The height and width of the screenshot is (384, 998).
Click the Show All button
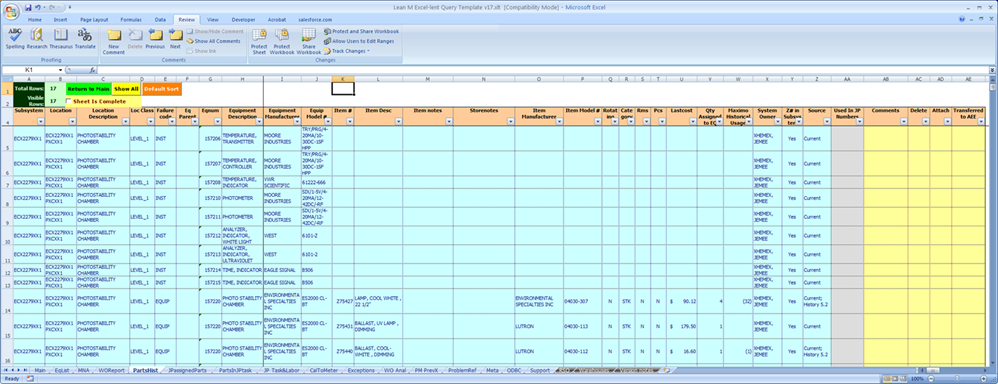point(126,89)
